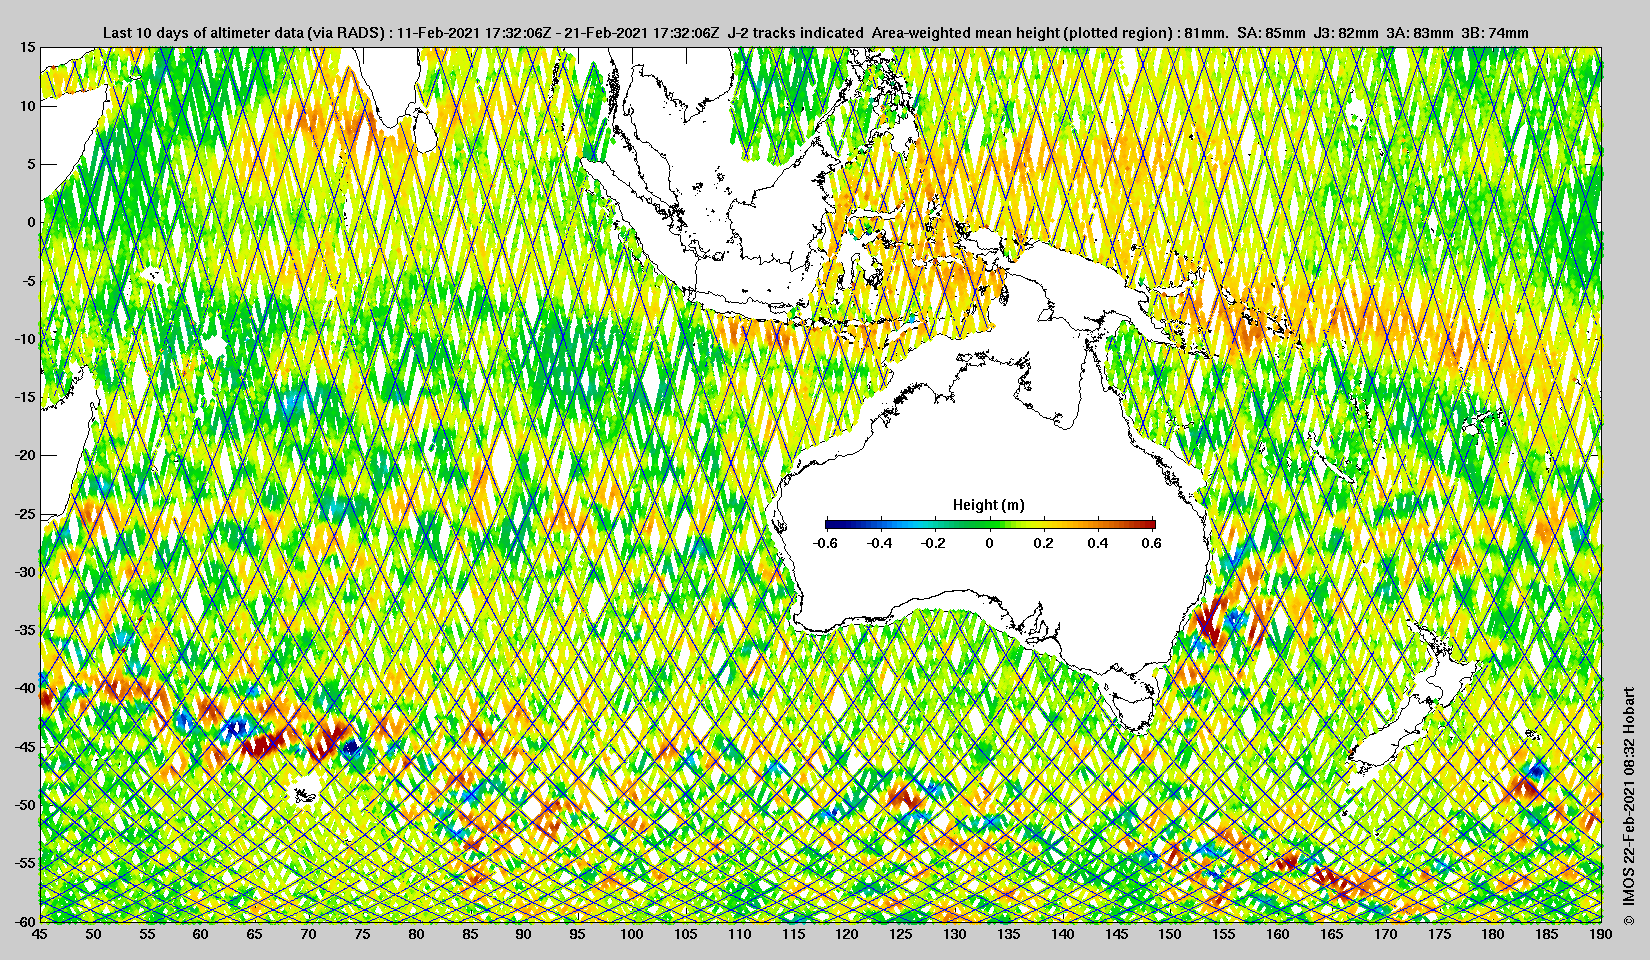Click longitude label 120 on x-axis
Image resolution: width=1650 pixels, height=960 pixels.
(x=847, y=934)
